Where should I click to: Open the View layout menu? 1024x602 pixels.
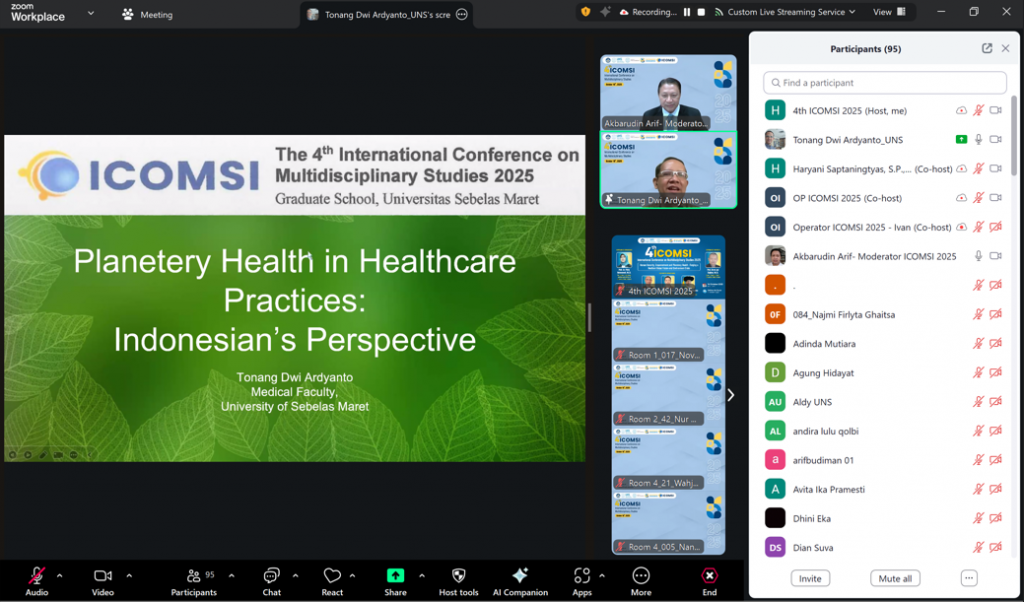(x=889, y=12)
